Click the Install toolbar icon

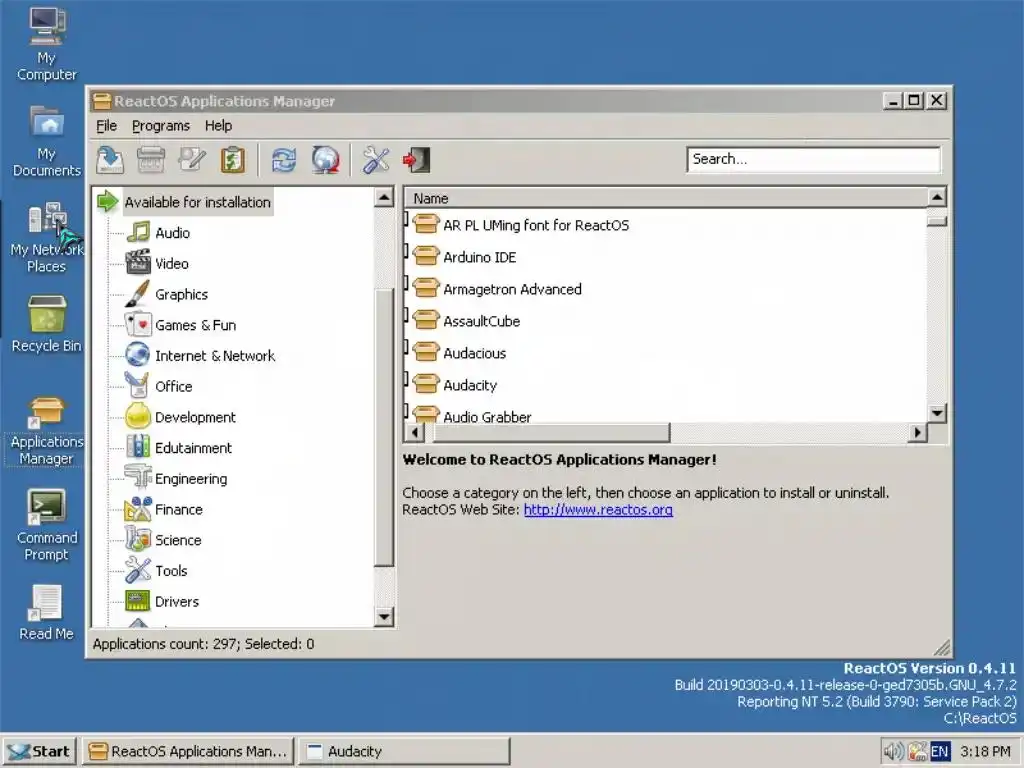coord(110,160)
